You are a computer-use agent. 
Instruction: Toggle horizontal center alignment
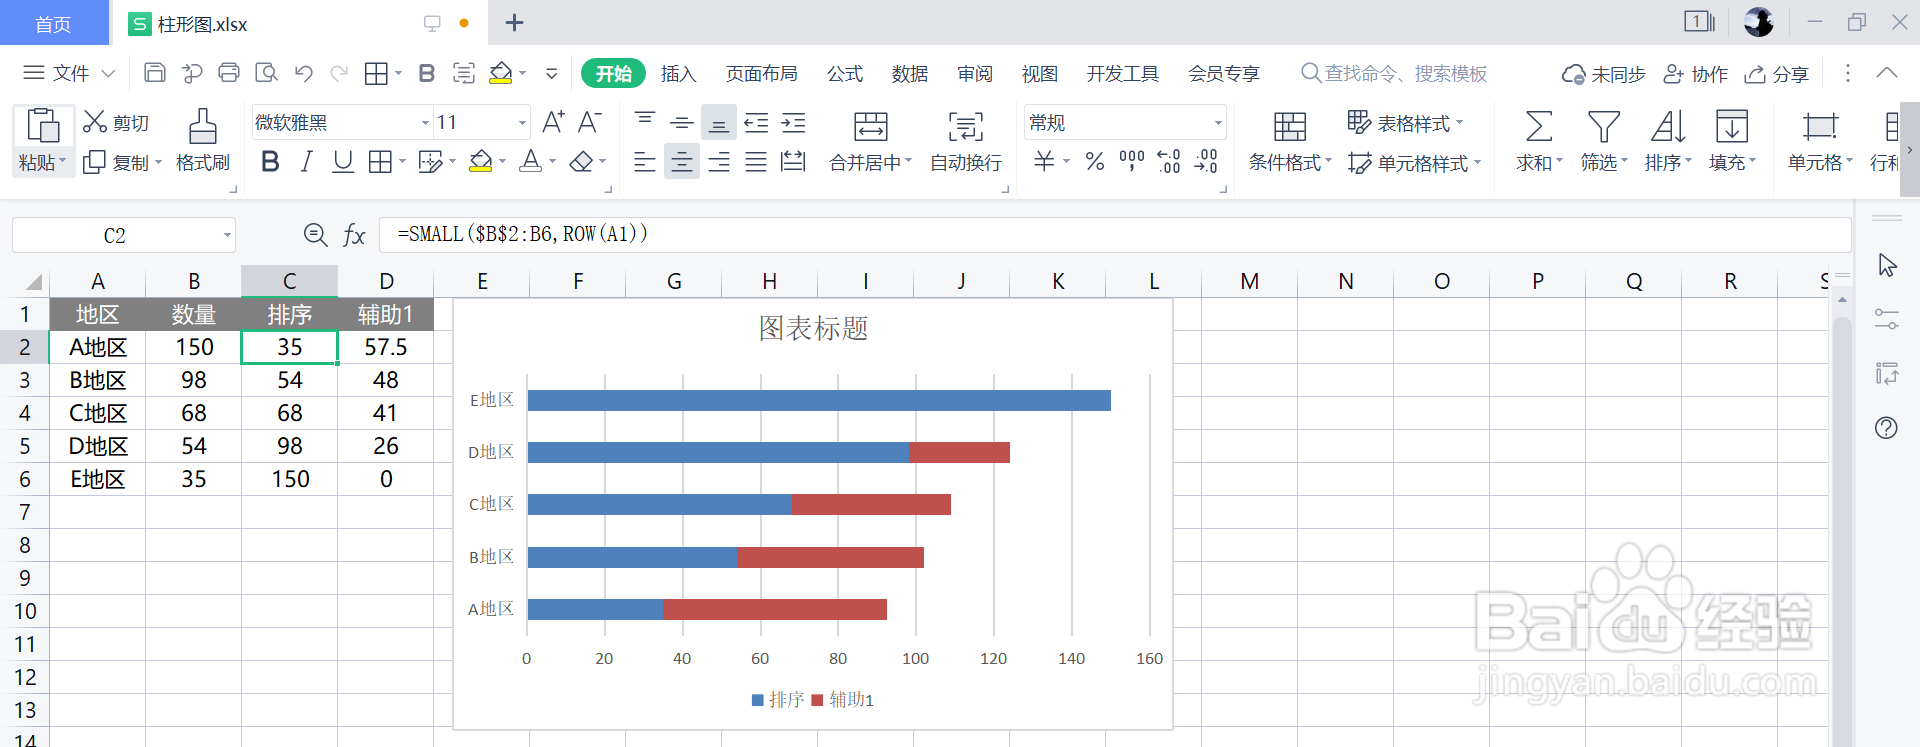pyautogui.click(x=682, y=162)
